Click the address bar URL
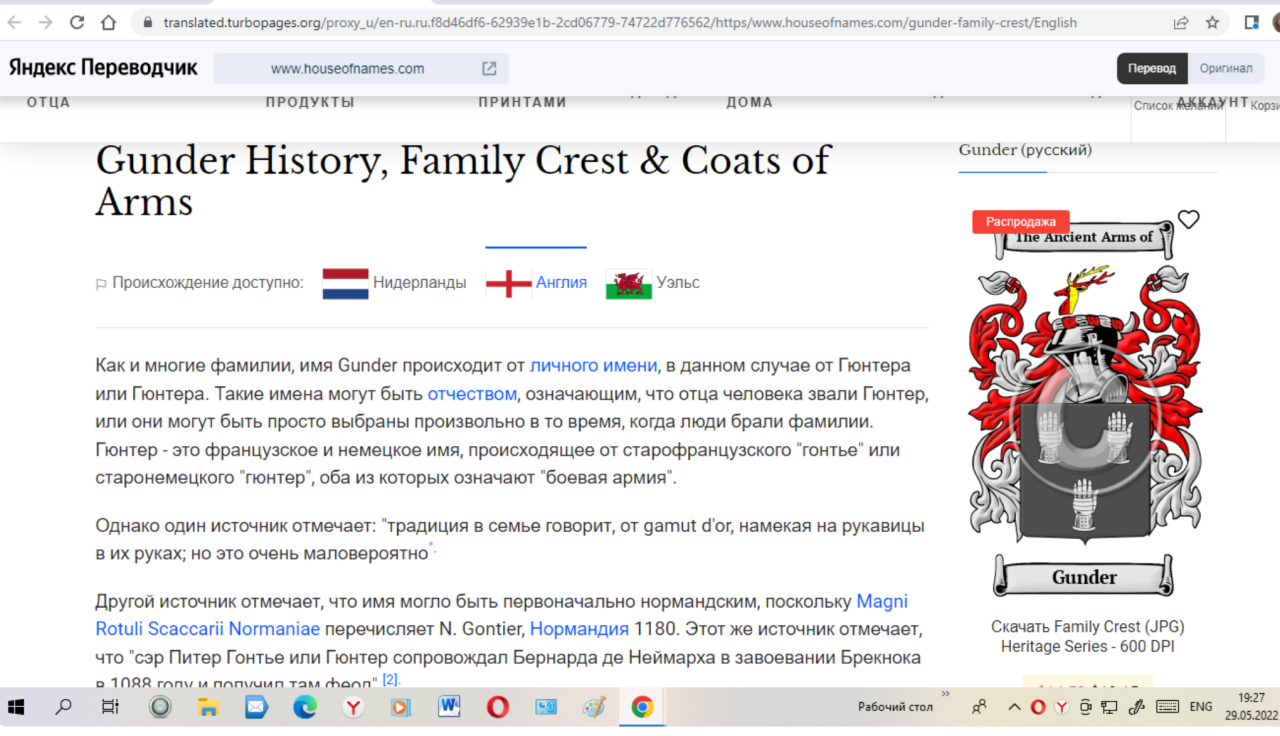Viewport: 1280px width, 736px height. (x=620, y=22)
